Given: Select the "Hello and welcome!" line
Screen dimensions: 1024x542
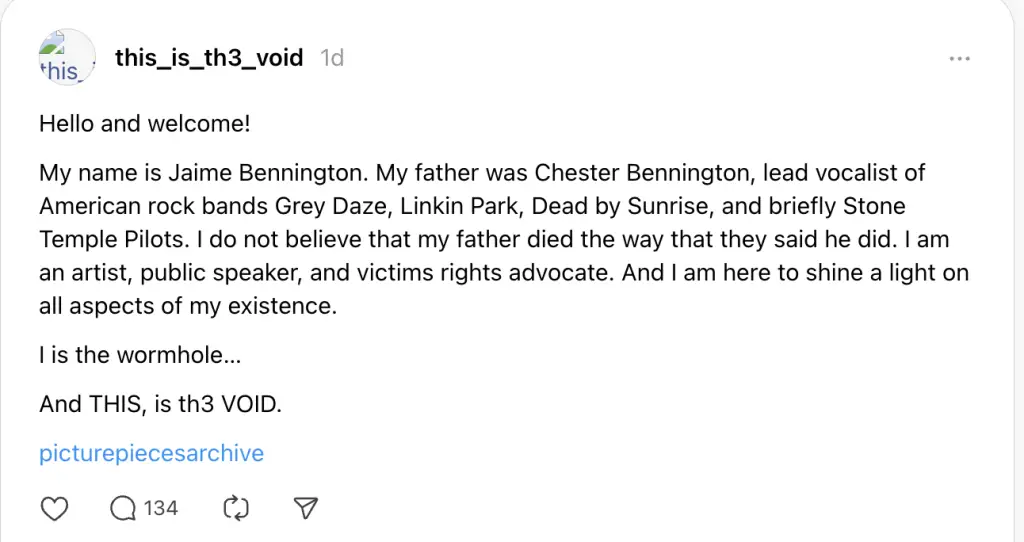Looking at the screenshot, I should [x=144, y=123].
